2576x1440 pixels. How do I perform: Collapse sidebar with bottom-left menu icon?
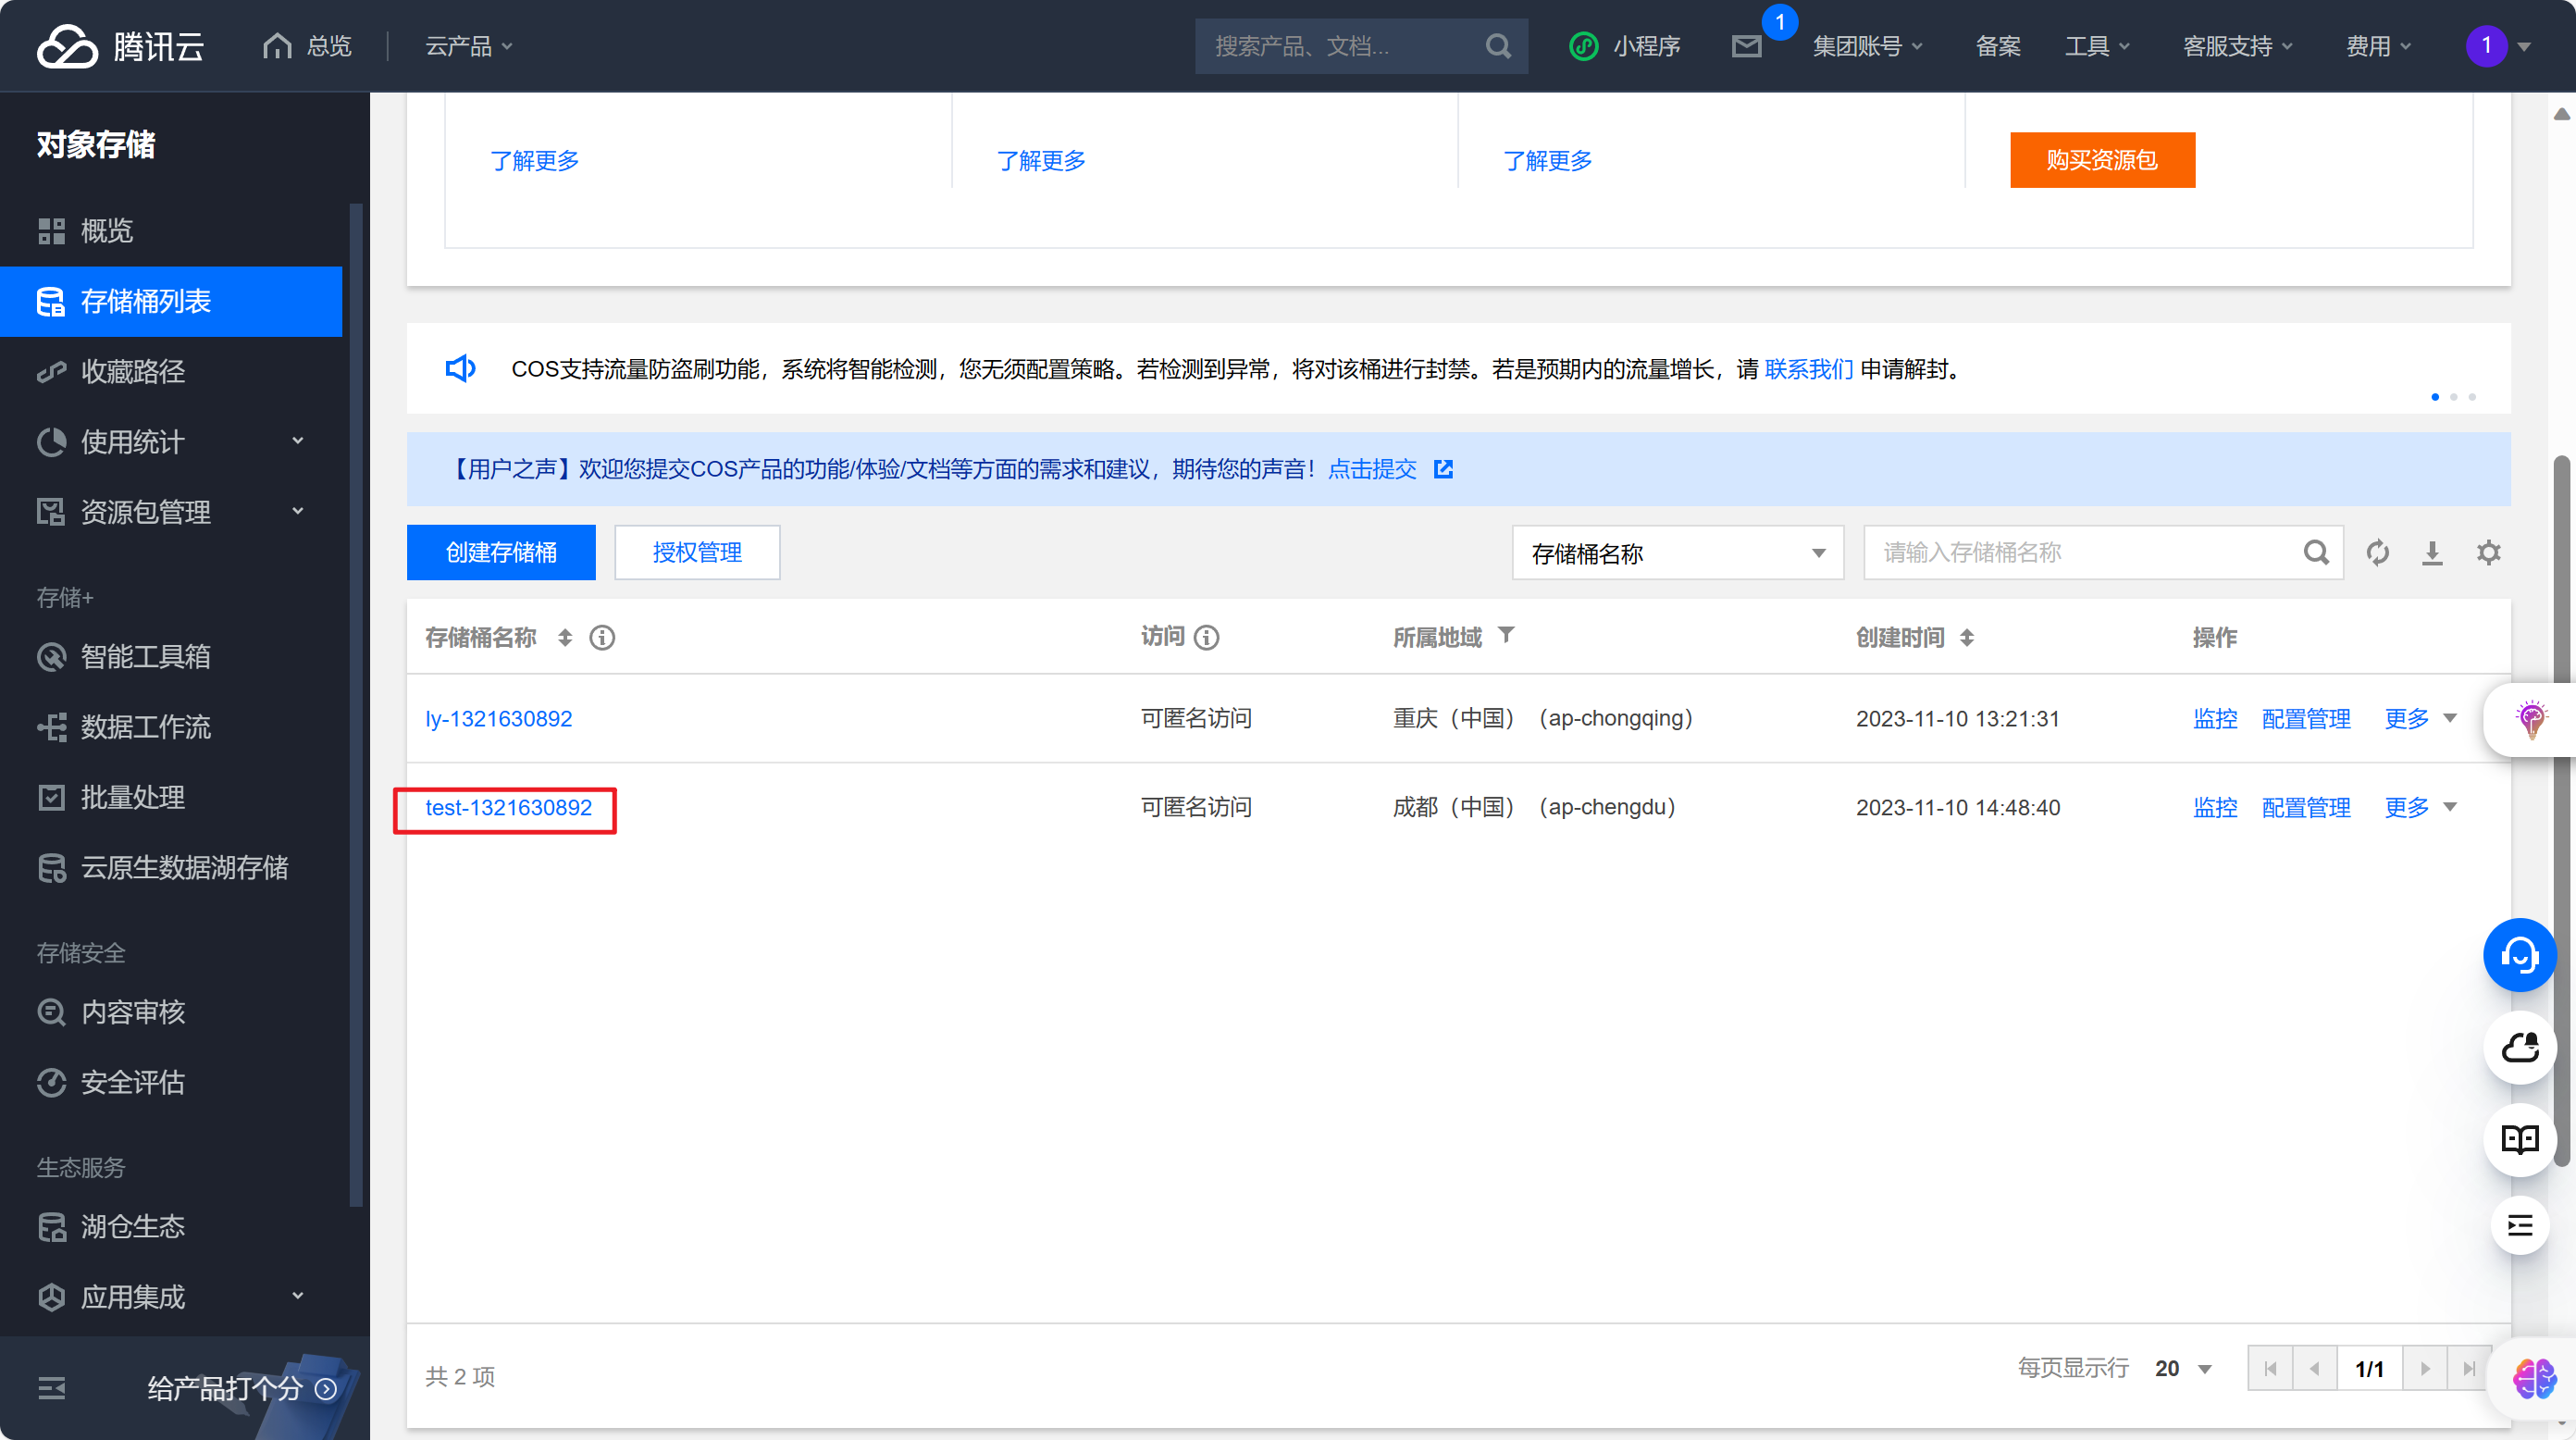coord(51,1388)
